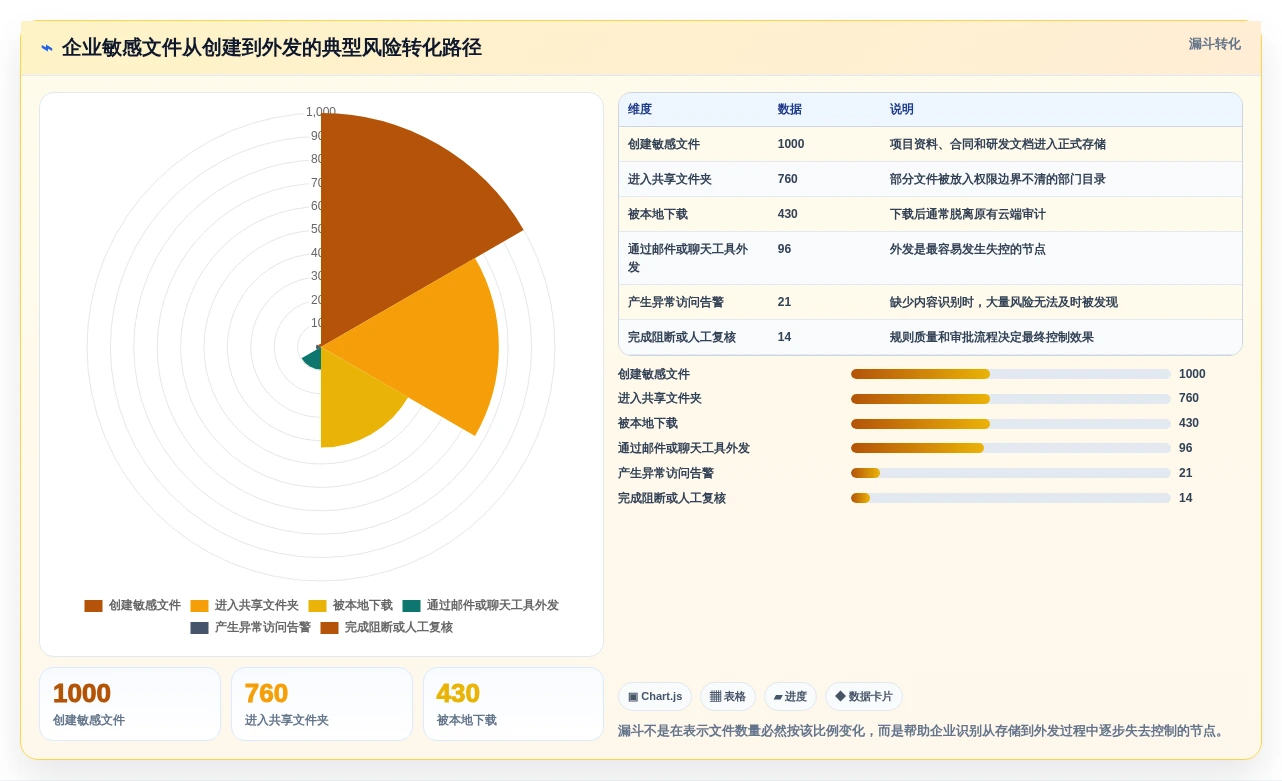Viewport: 1282px width, 781px height.
Task: Click the description 规则质量和审批流程决定最终控制效果
Action: click(992, 337)
